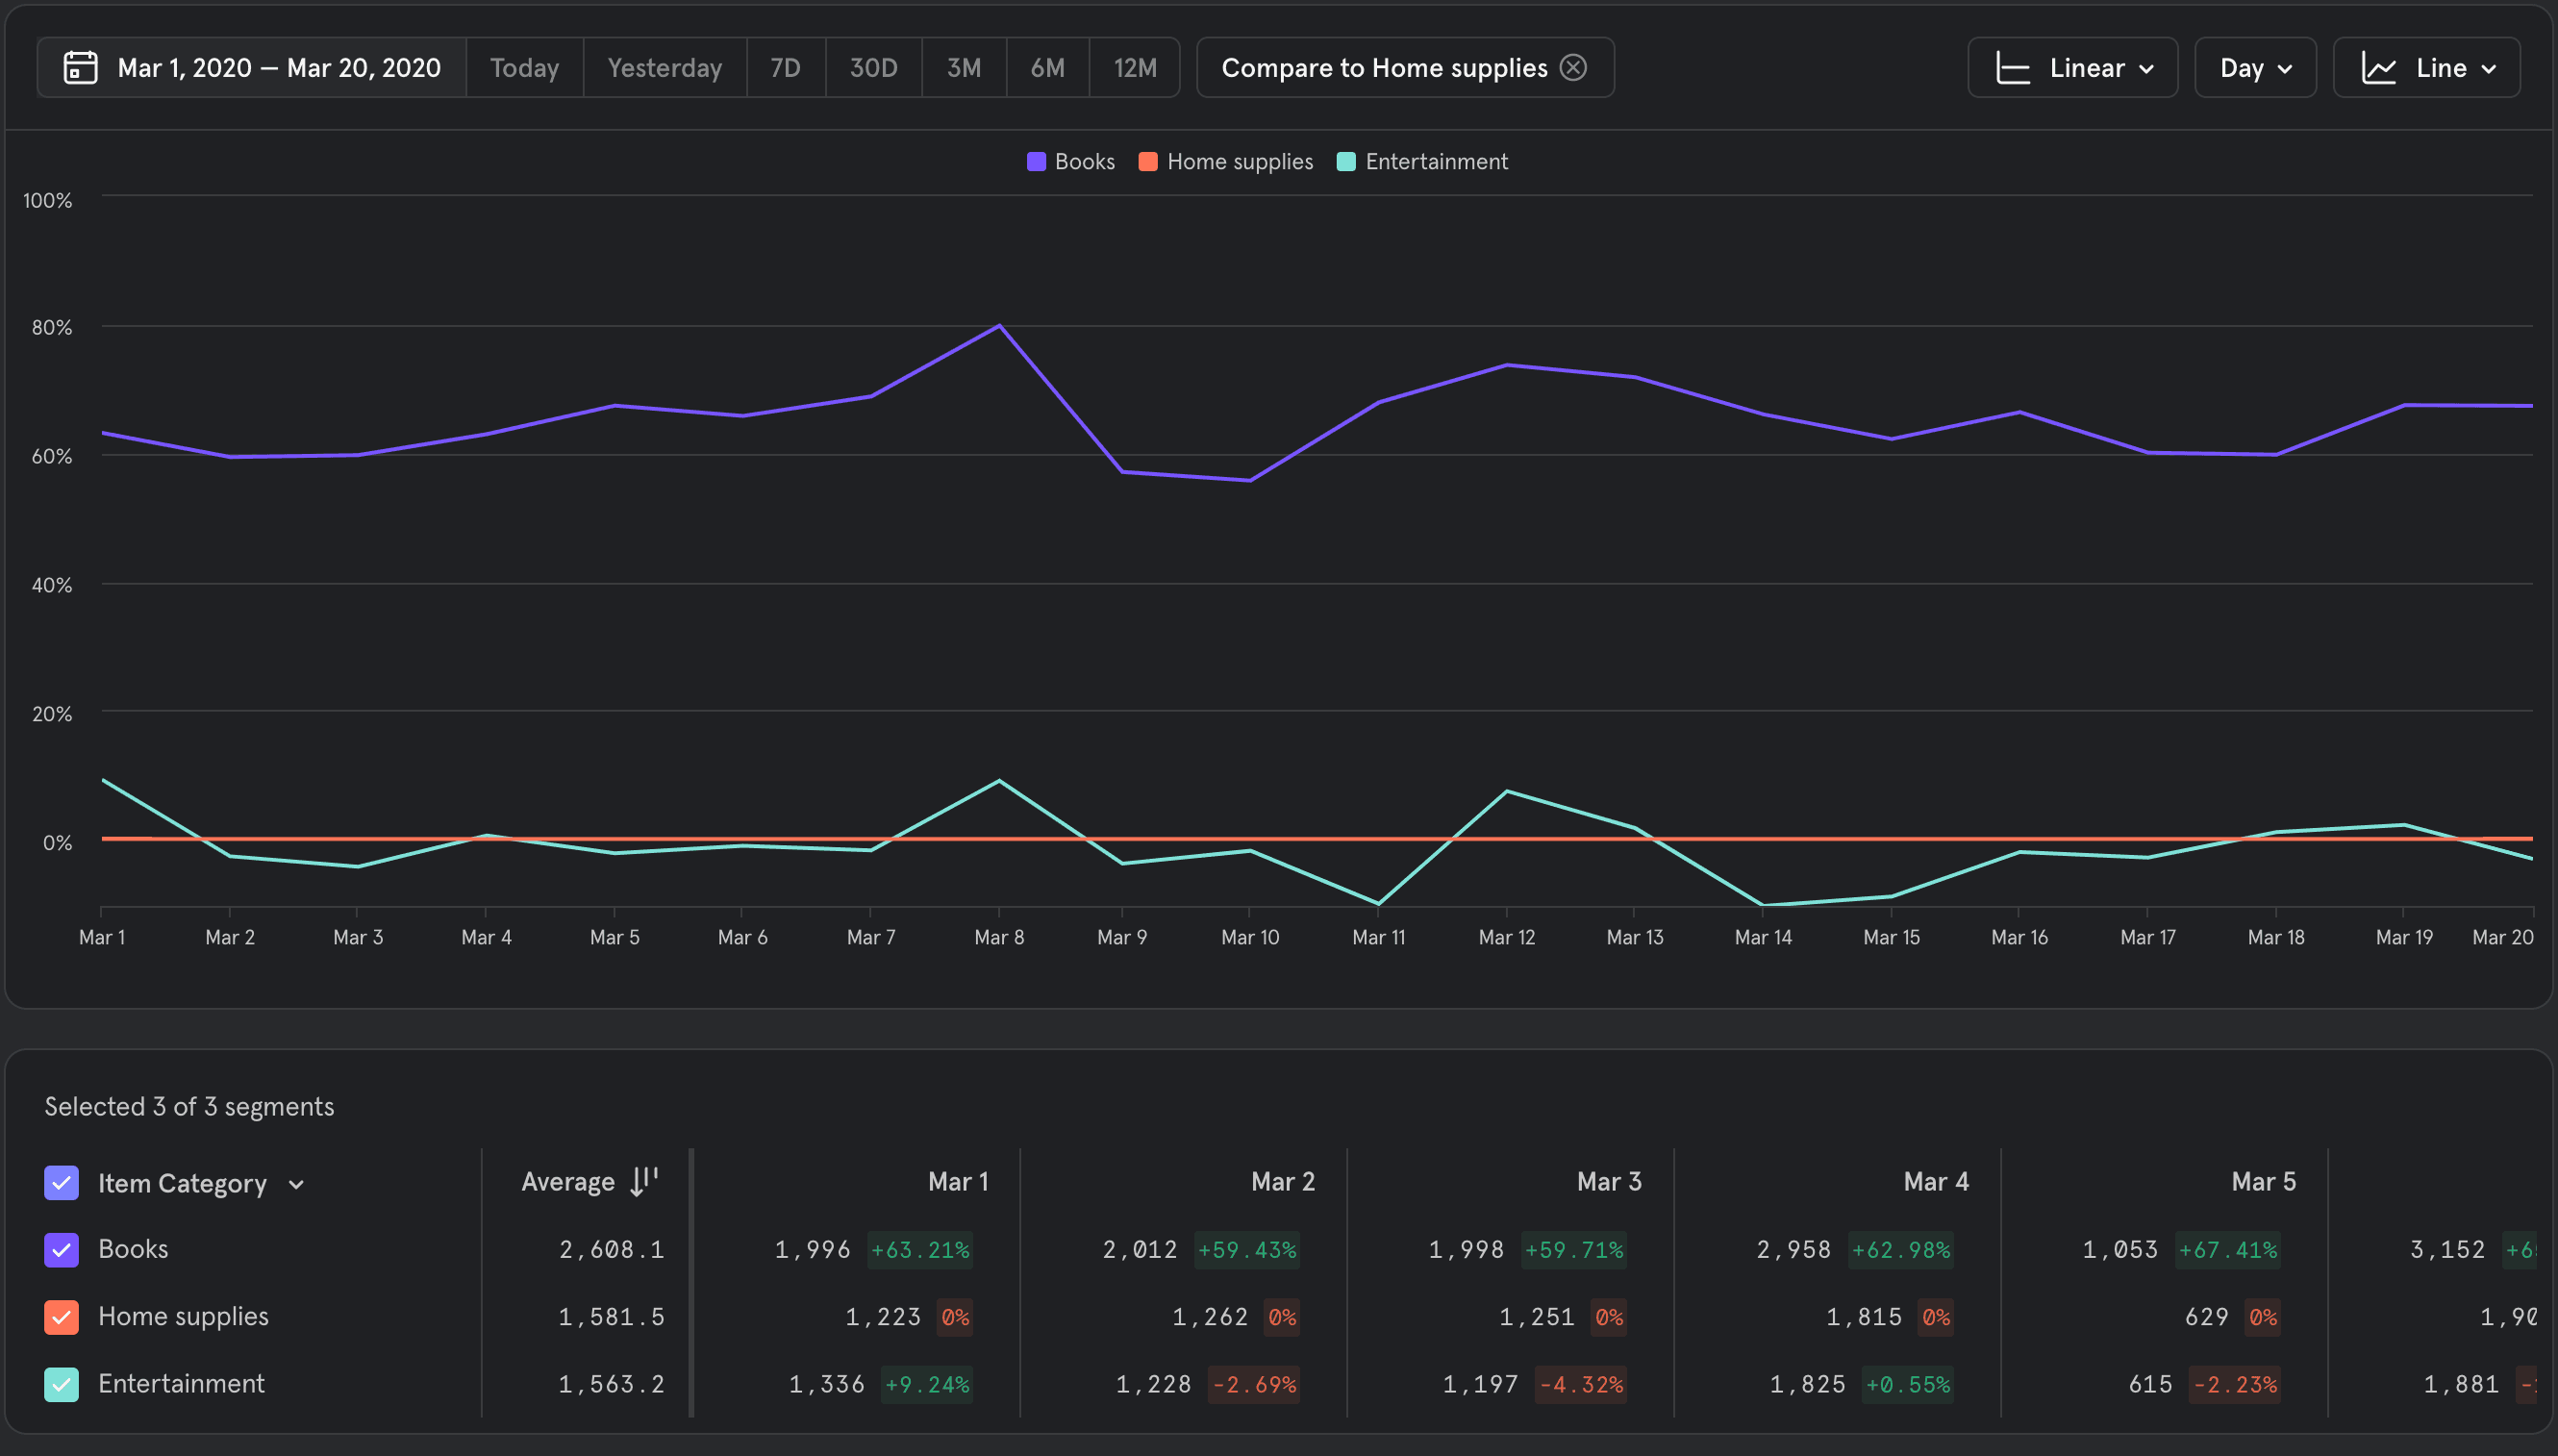Click the Yesterday date shortcut
2558x1456 pixels.
664,68
